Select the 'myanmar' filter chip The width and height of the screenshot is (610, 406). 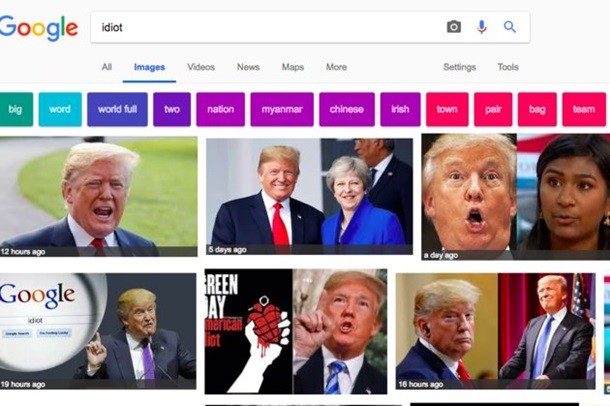pos(282,109)
